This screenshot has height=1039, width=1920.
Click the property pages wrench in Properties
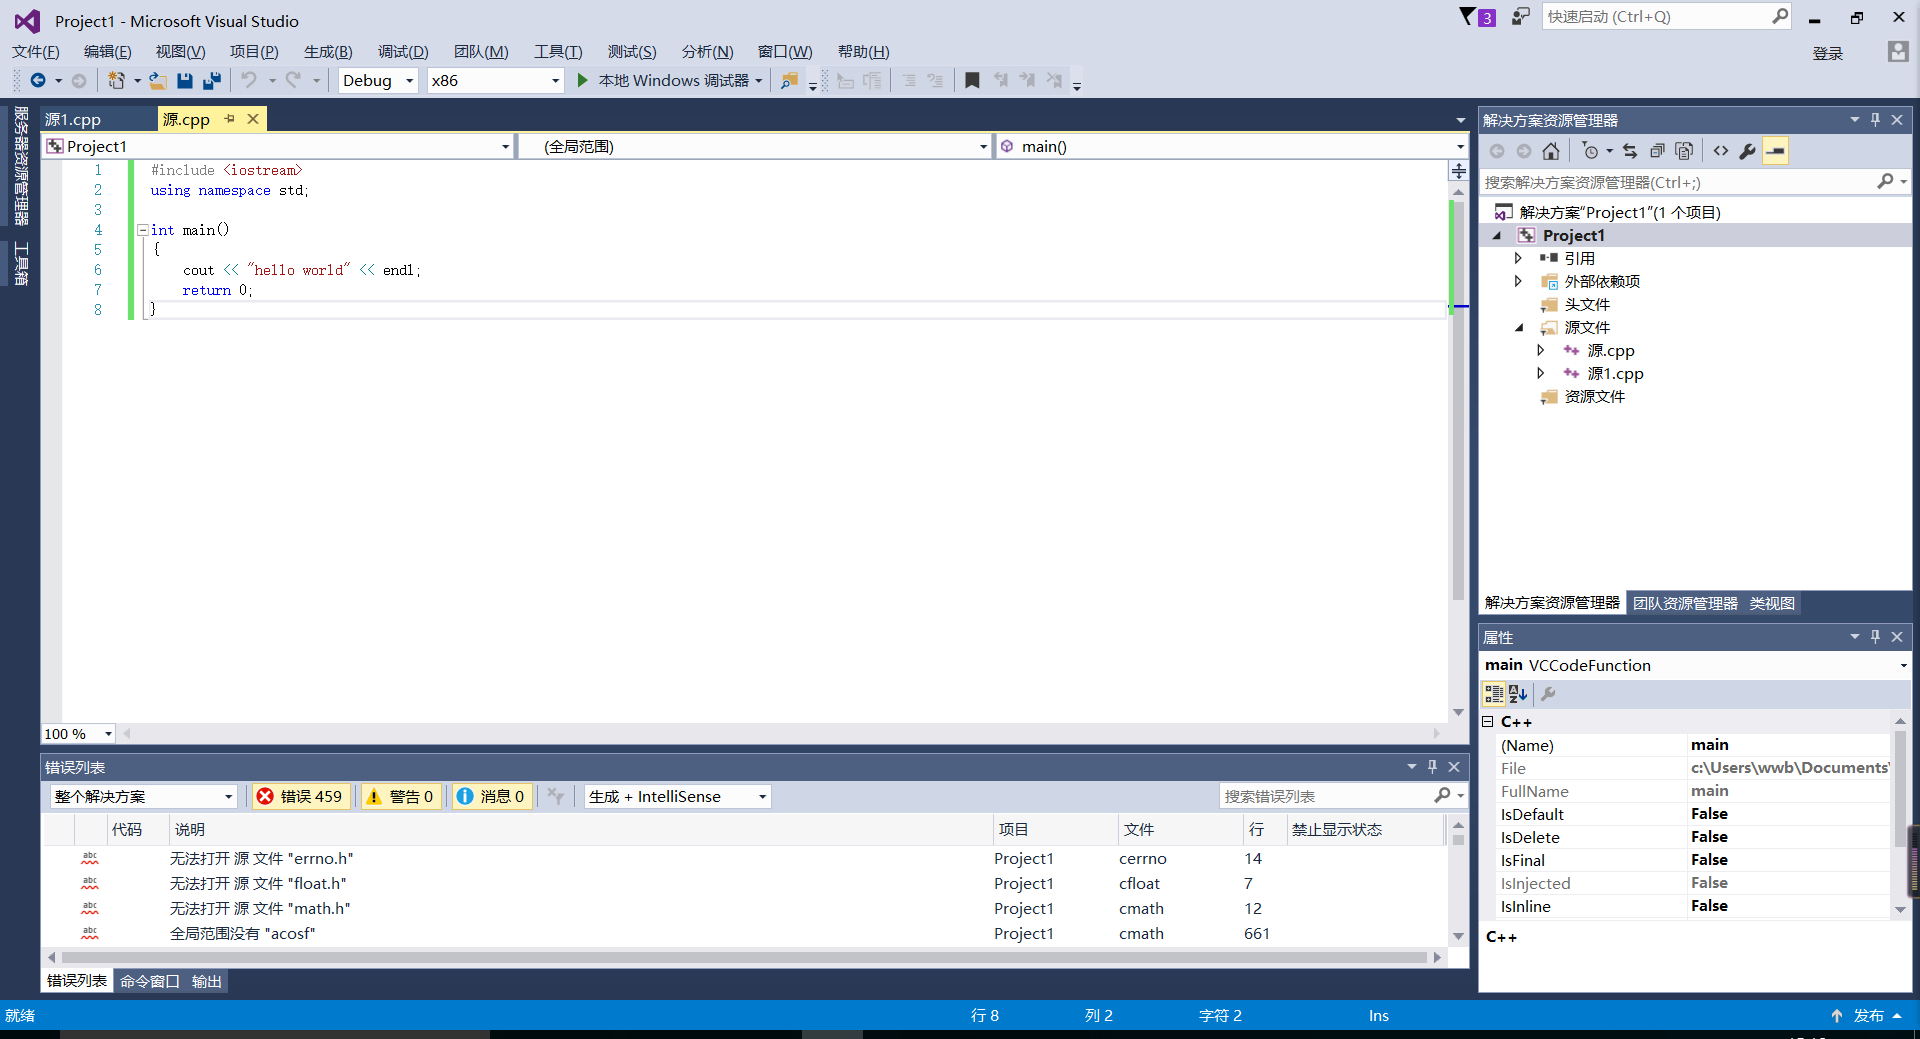pyautogui.click(x=1548, y=694)
